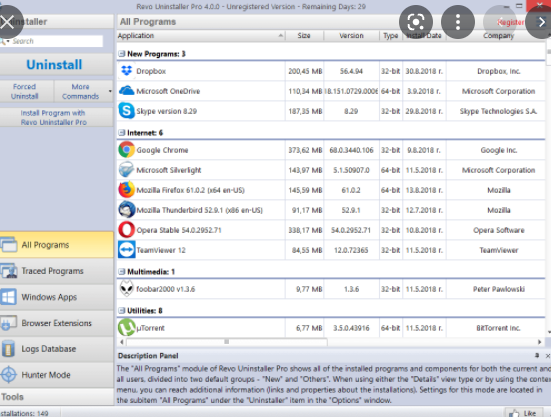Click the Microsoft OneDrive cloud icon
551x417 pixels.
(x=127, y=91)
